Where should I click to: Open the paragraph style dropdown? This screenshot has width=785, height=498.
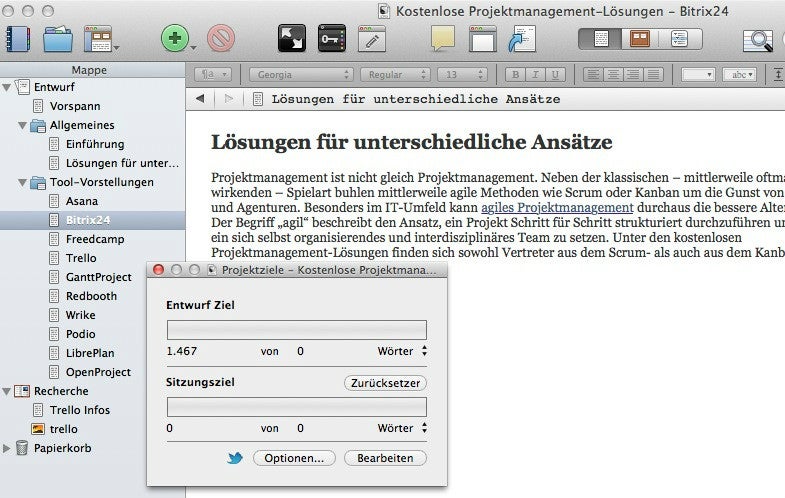click(x=213, y=75)
